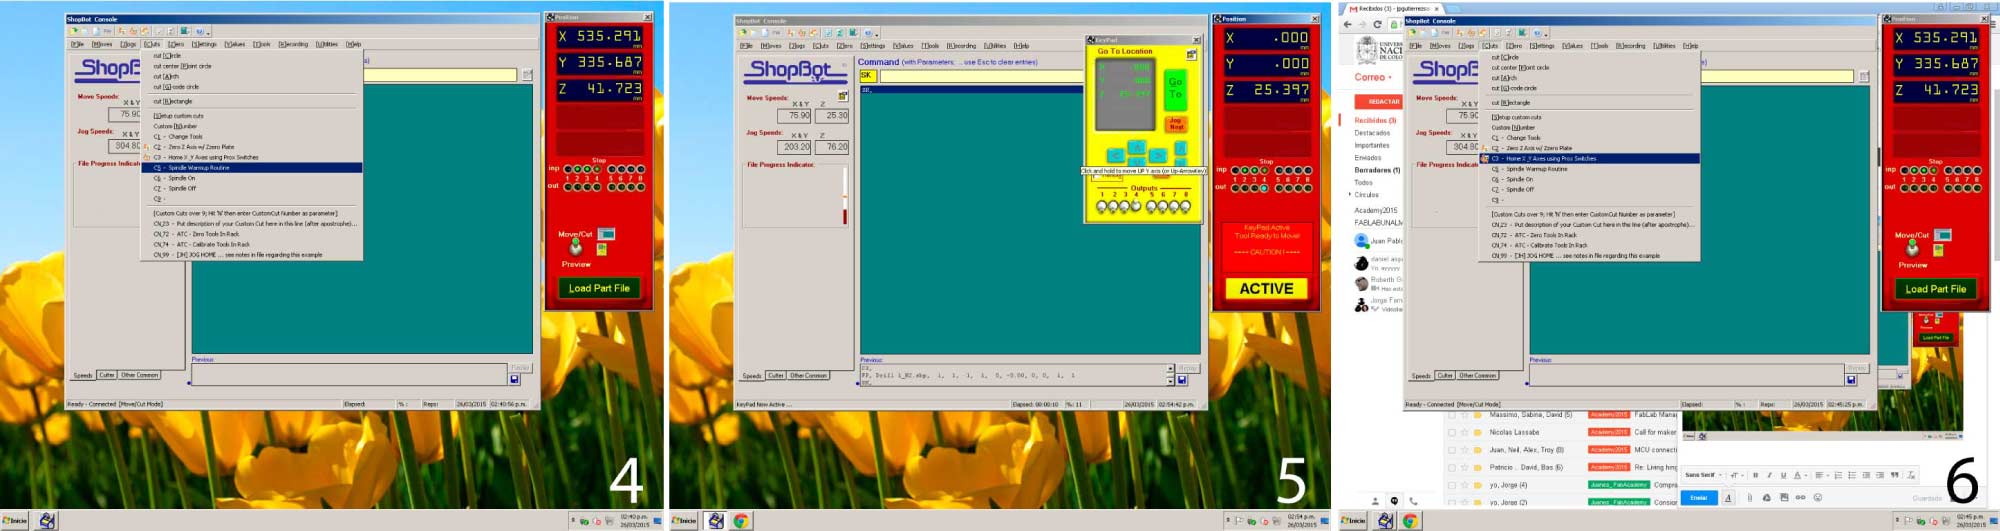Screen dimensions: 2000x531
Task: Star the 'yo, Jorge (4)' email
Action: [1464, 485]
